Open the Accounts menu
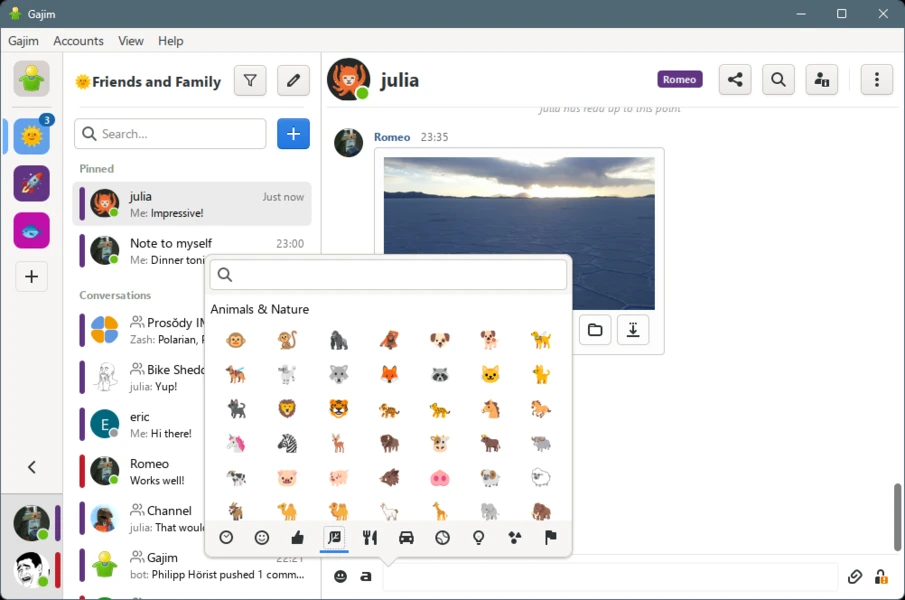 point(78,41)
